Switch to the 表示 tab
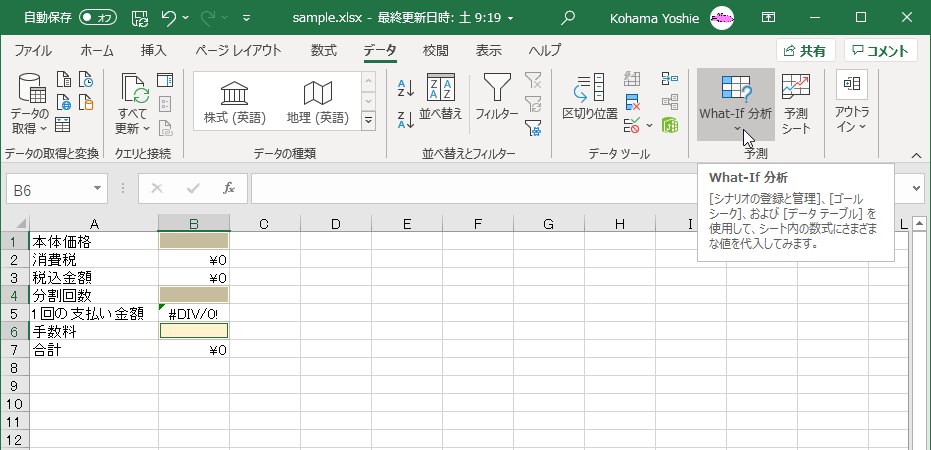This screenshot has width=931, height=450. click(488, 50)
